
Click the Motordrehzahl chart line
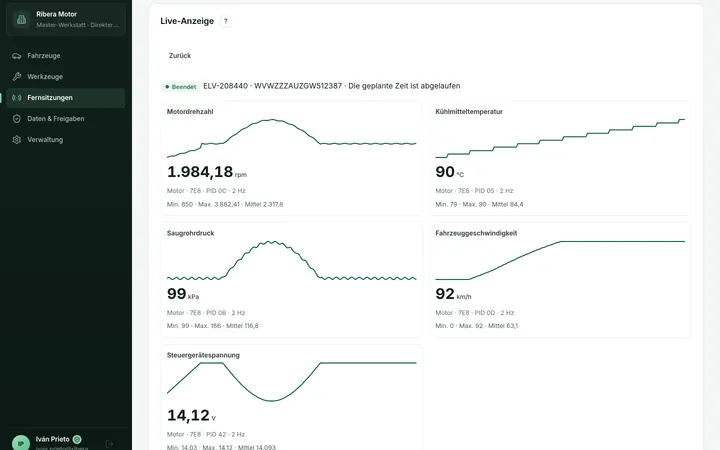pyautogui.click(x=292, y=138)
